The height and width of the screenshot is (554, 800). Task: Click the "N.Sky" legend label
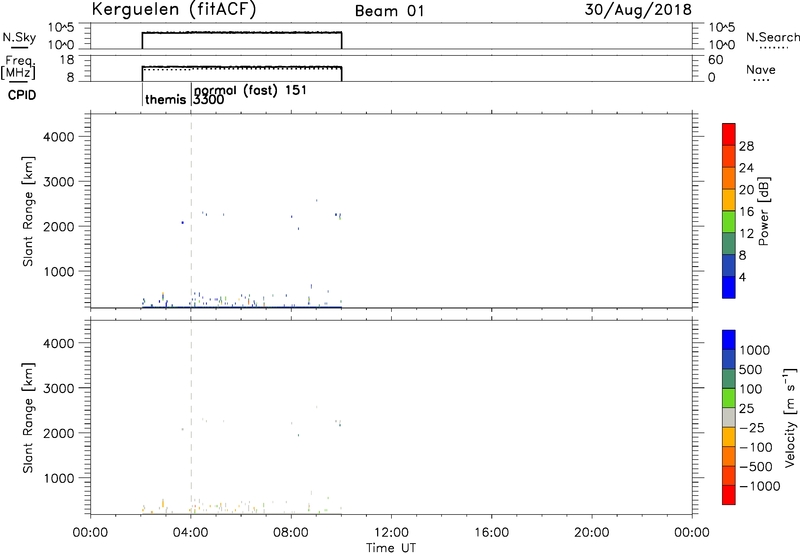pyautogui.click(x=19, y=37)
